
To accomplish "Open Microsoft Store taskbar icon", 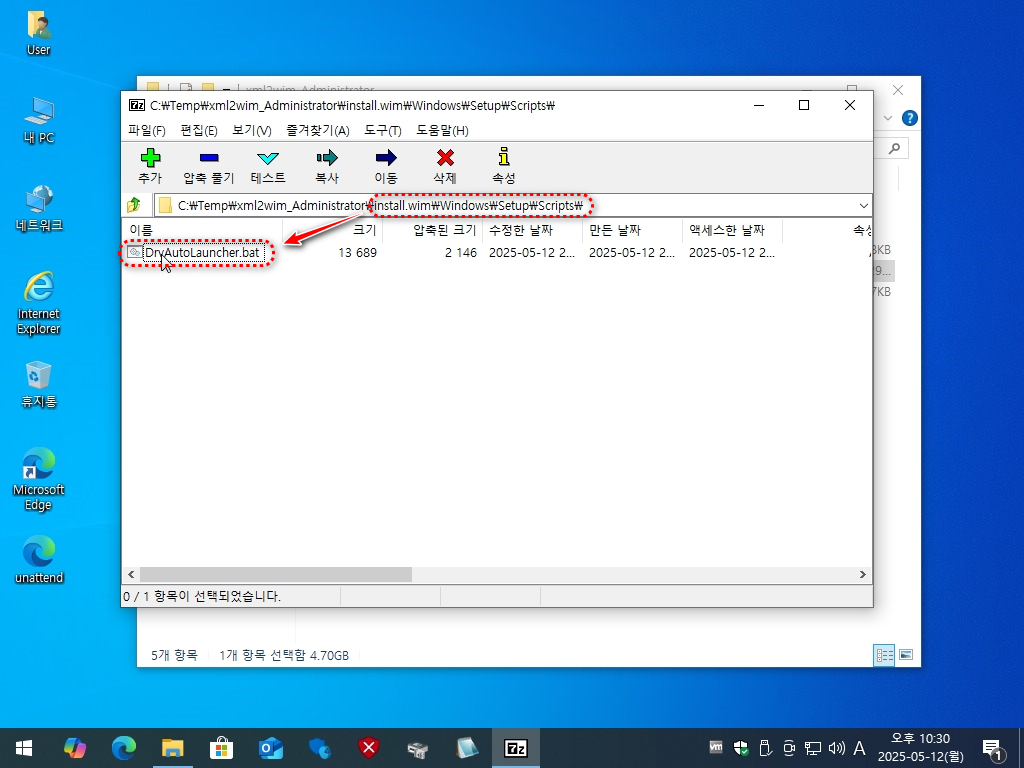I will pyautogui.click(x=221, y=748).
